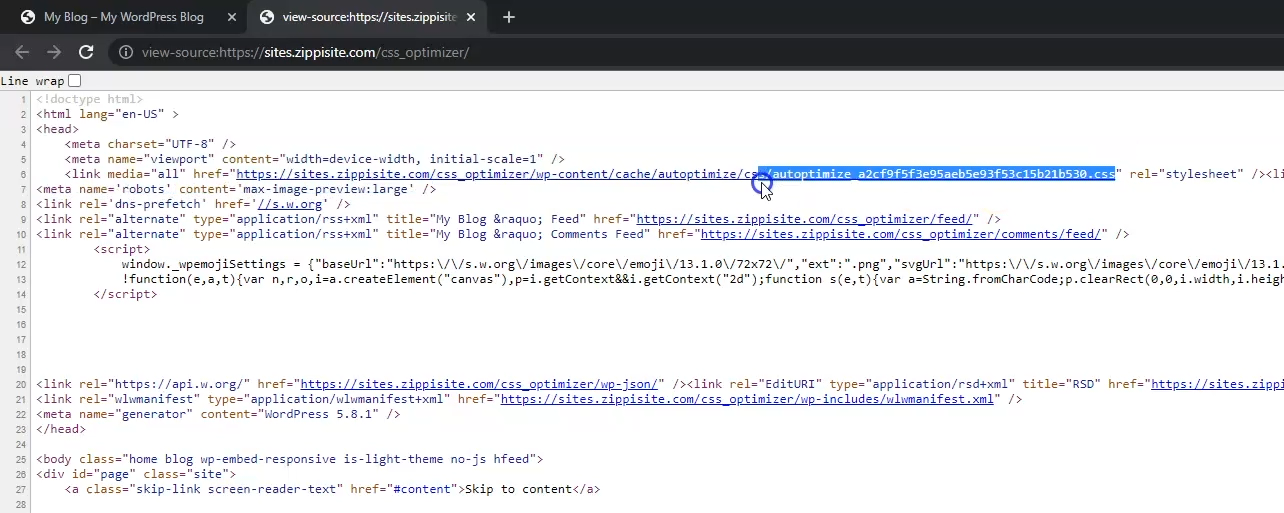Image resolution: width=1284 pixels, height=513 pixels.
Task: Click the meta robots max-image-preview line
Action: click(236, 189)
